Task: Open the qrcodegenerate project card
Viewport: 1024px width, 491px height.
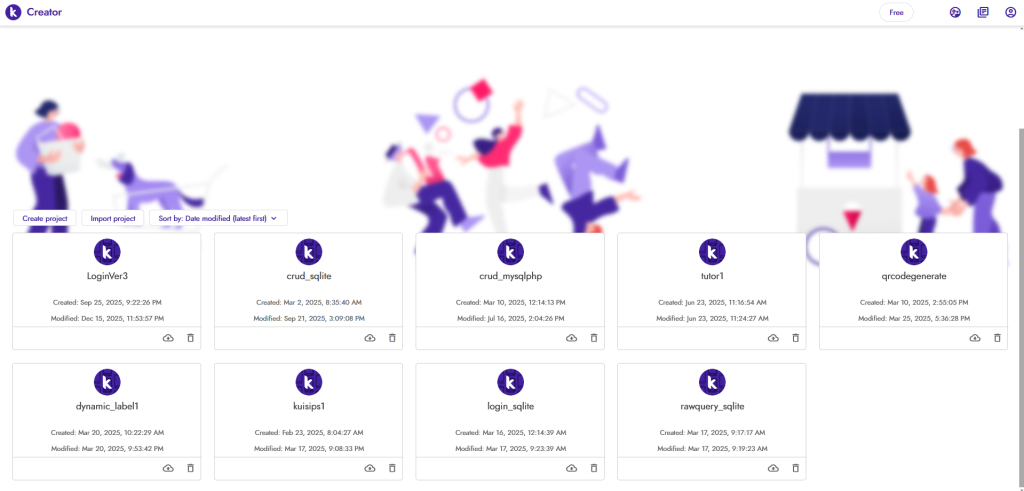Action: click(913, 275)
